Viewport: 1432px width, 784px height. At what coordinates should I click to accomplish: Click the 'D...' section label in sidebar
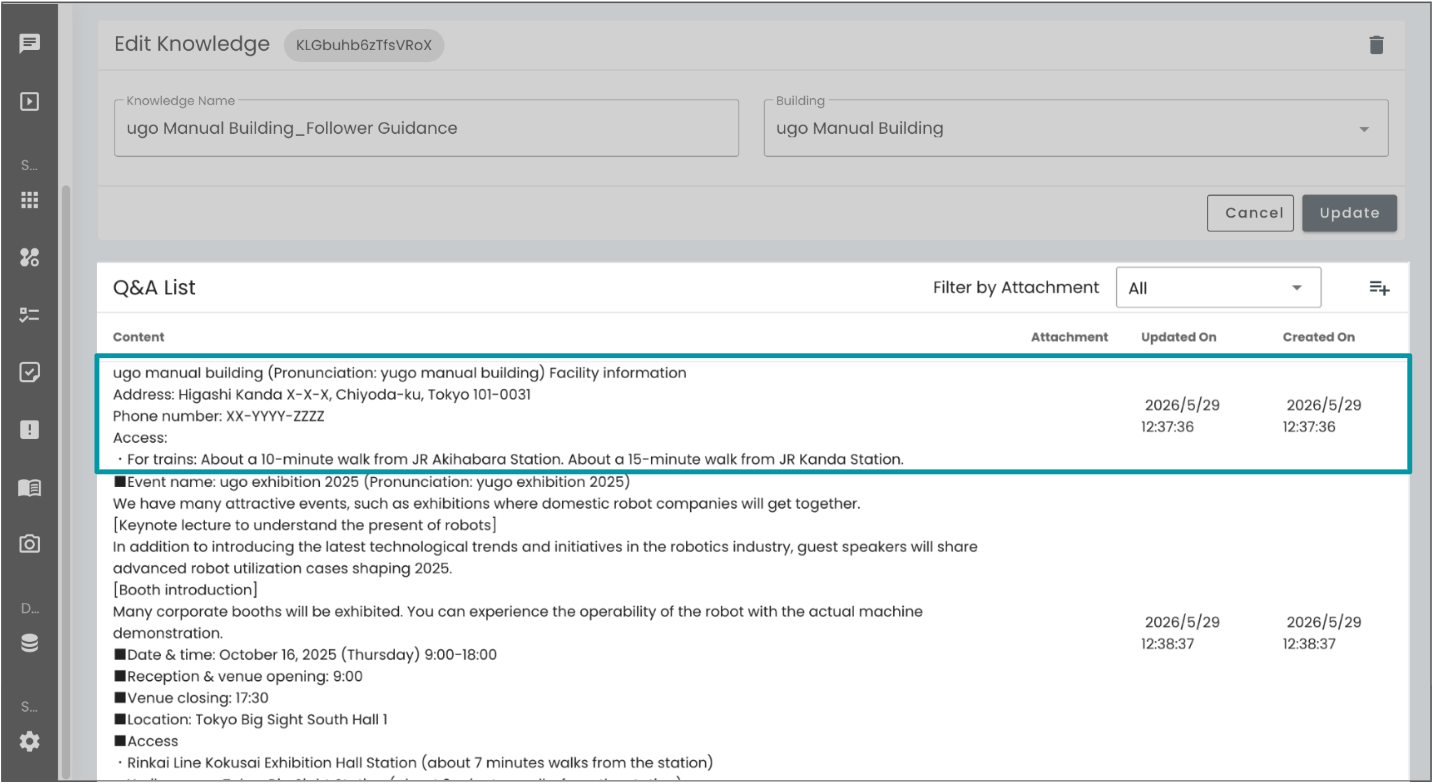tap(30, 608)
